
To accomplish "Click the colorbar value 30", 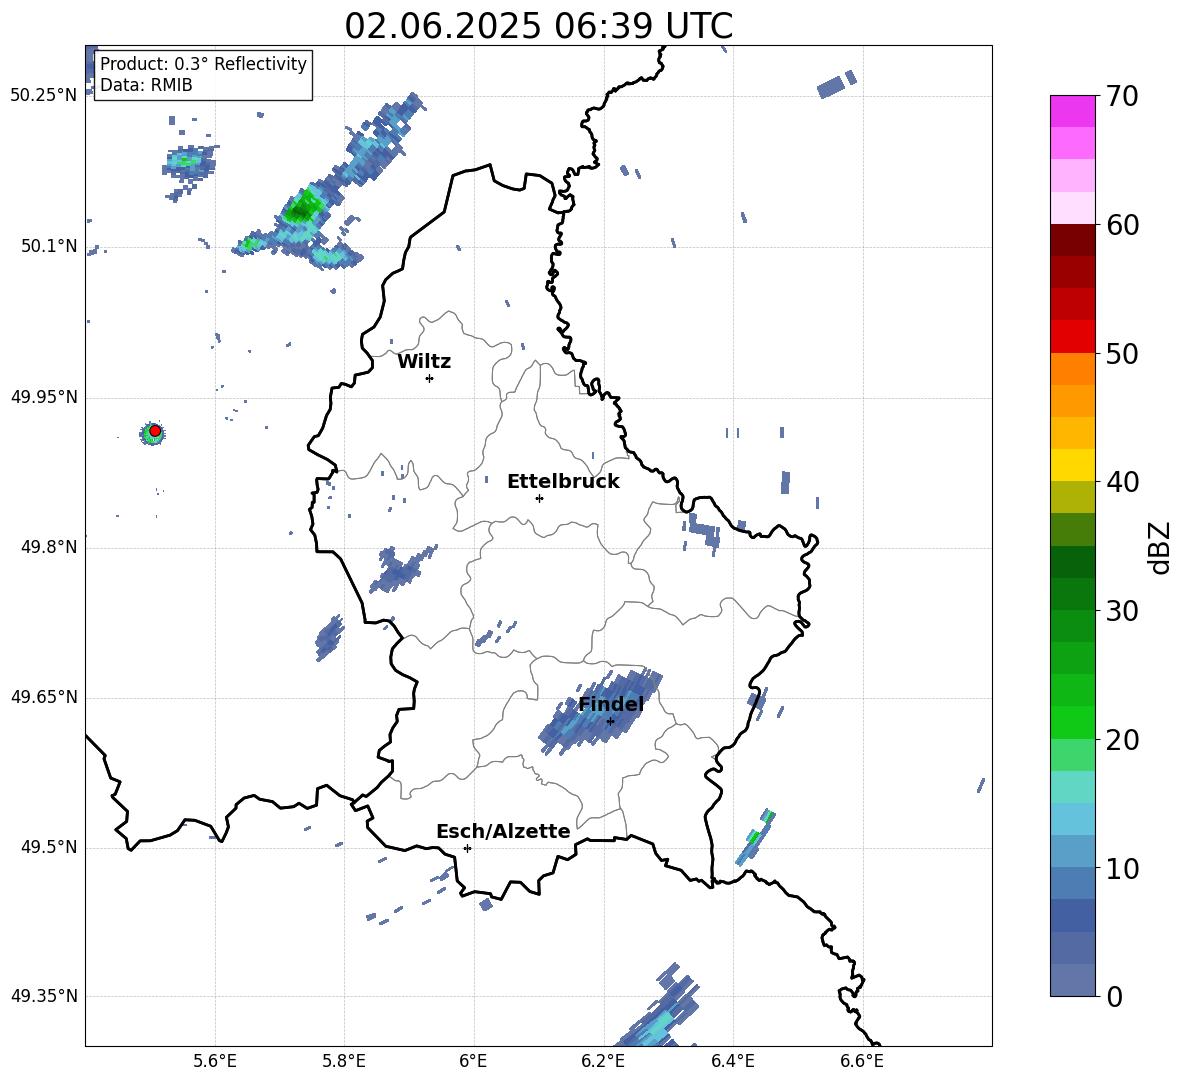I will pyautogui.click(x=1122, y=611).
